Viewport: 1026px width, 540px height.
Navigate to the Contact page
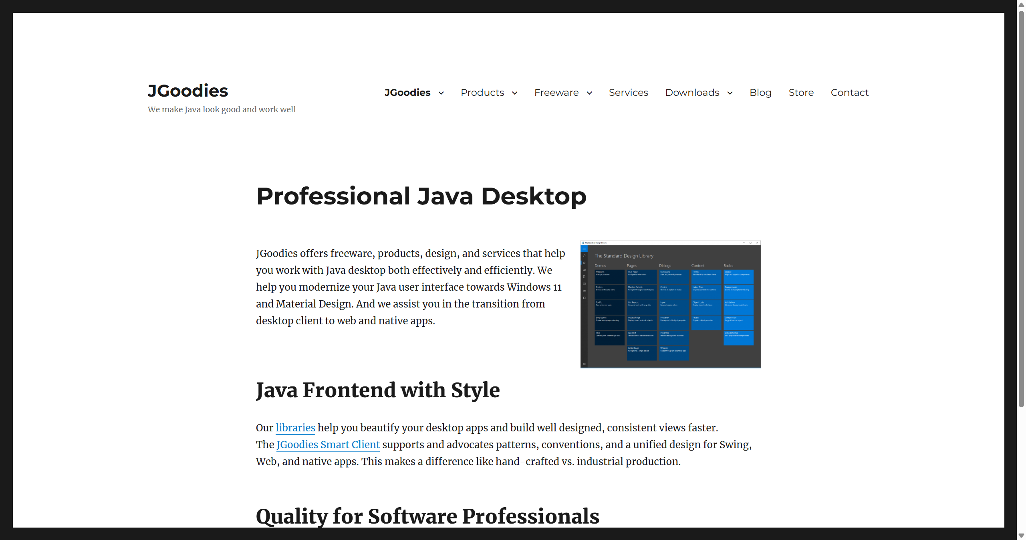click(849, 93)
